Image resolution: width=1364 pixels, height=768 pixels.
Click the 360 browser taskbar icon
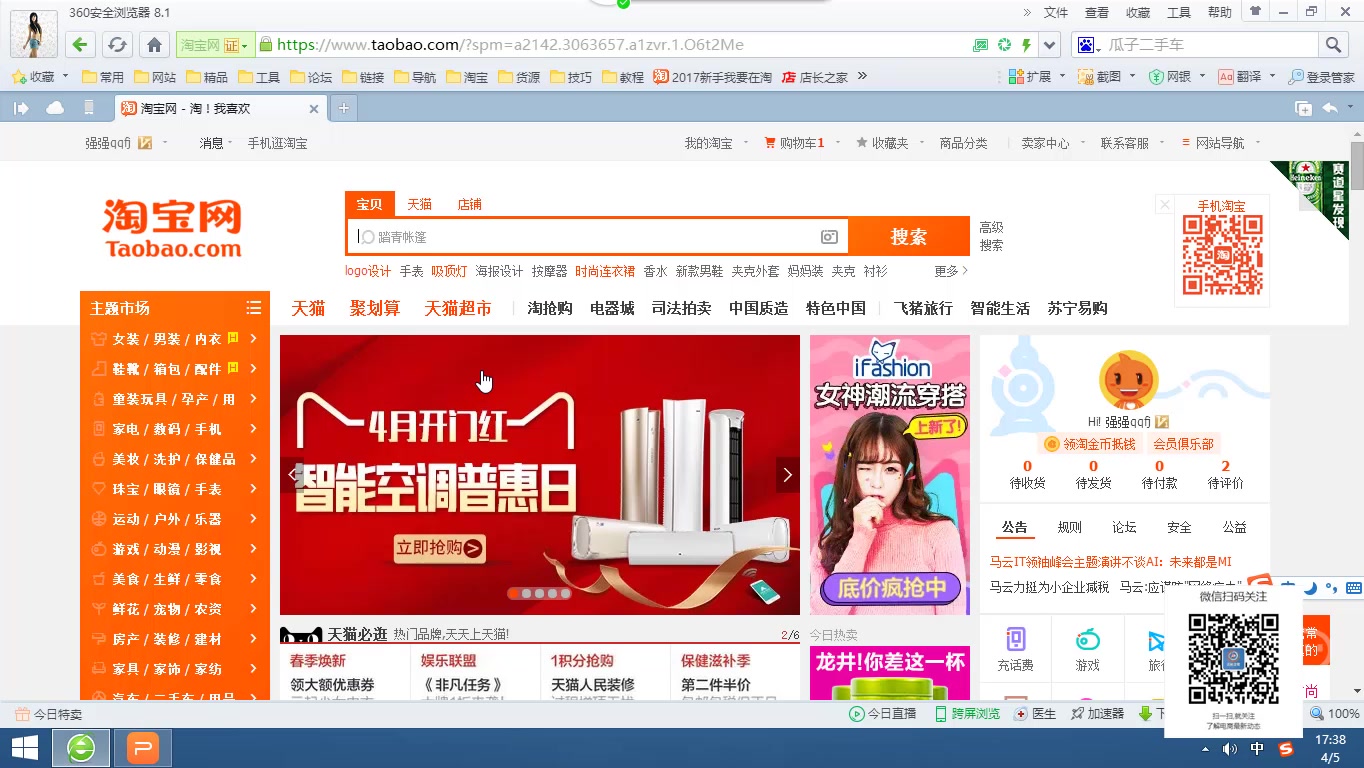point(81,748)
